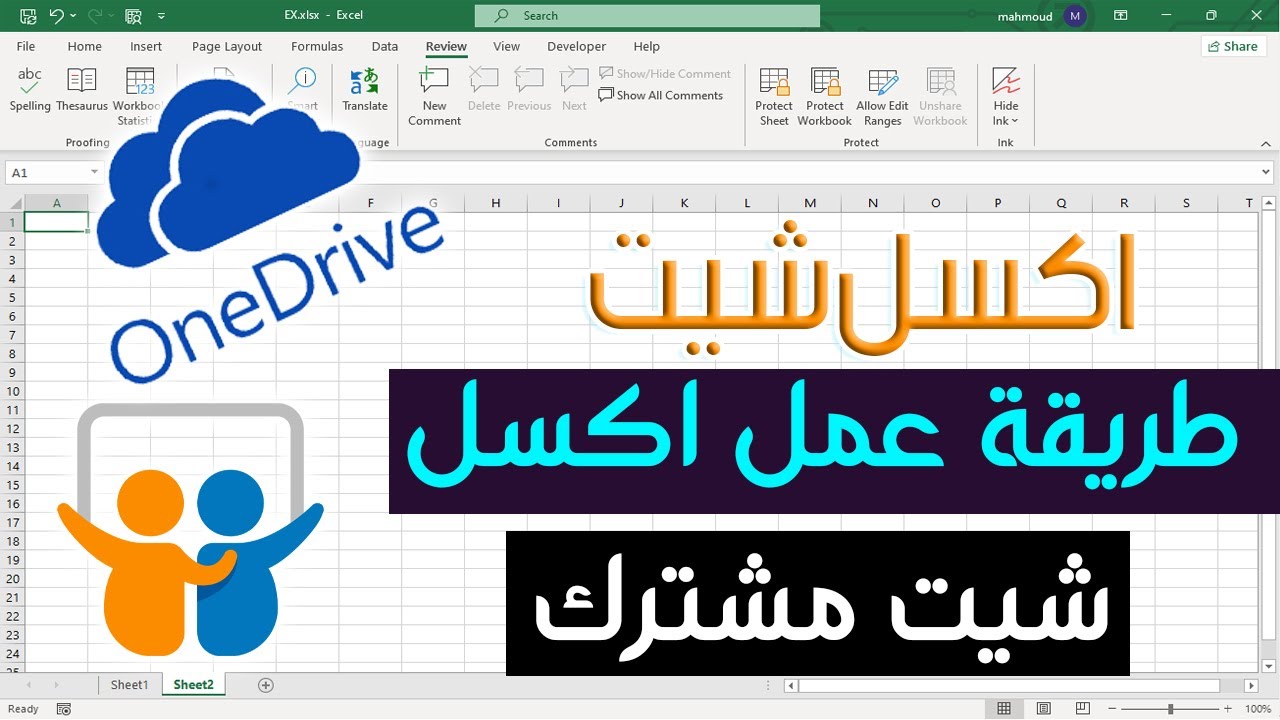Image resolution: width=1280 pixels, height=720 pixels.
Task: Click the vertical scrollbar down arrow
Action: [1270, 666]
